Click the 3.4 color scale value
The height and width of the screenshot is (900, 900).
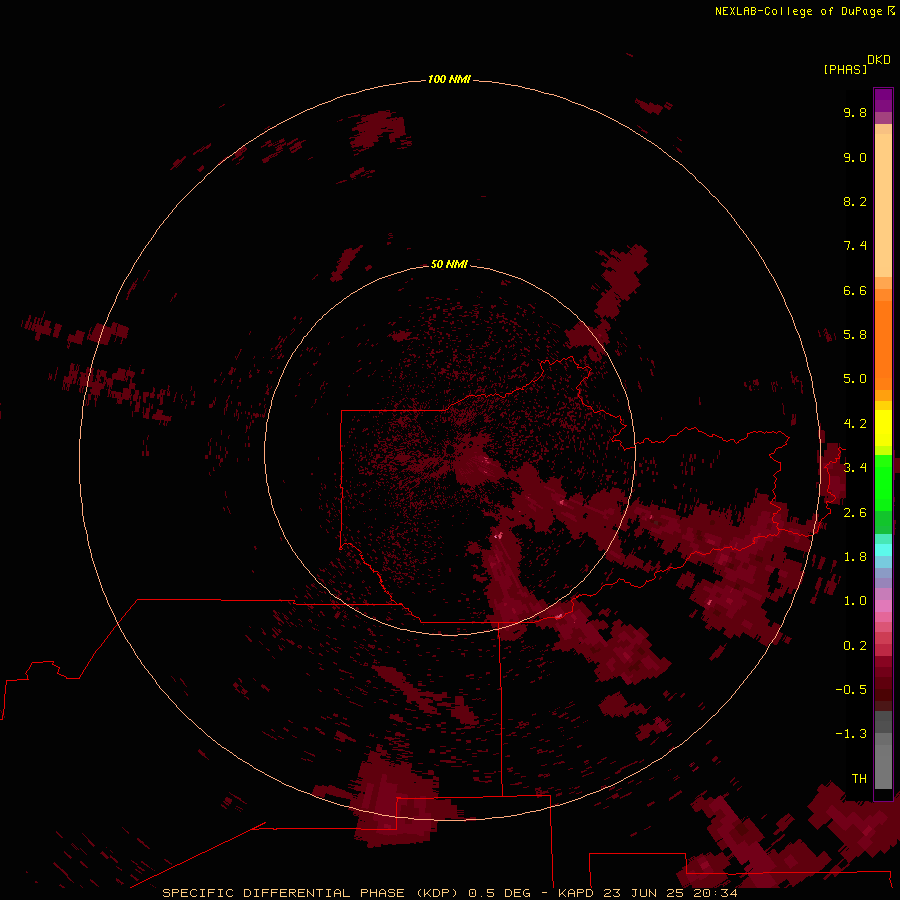[x=855, y=468]
